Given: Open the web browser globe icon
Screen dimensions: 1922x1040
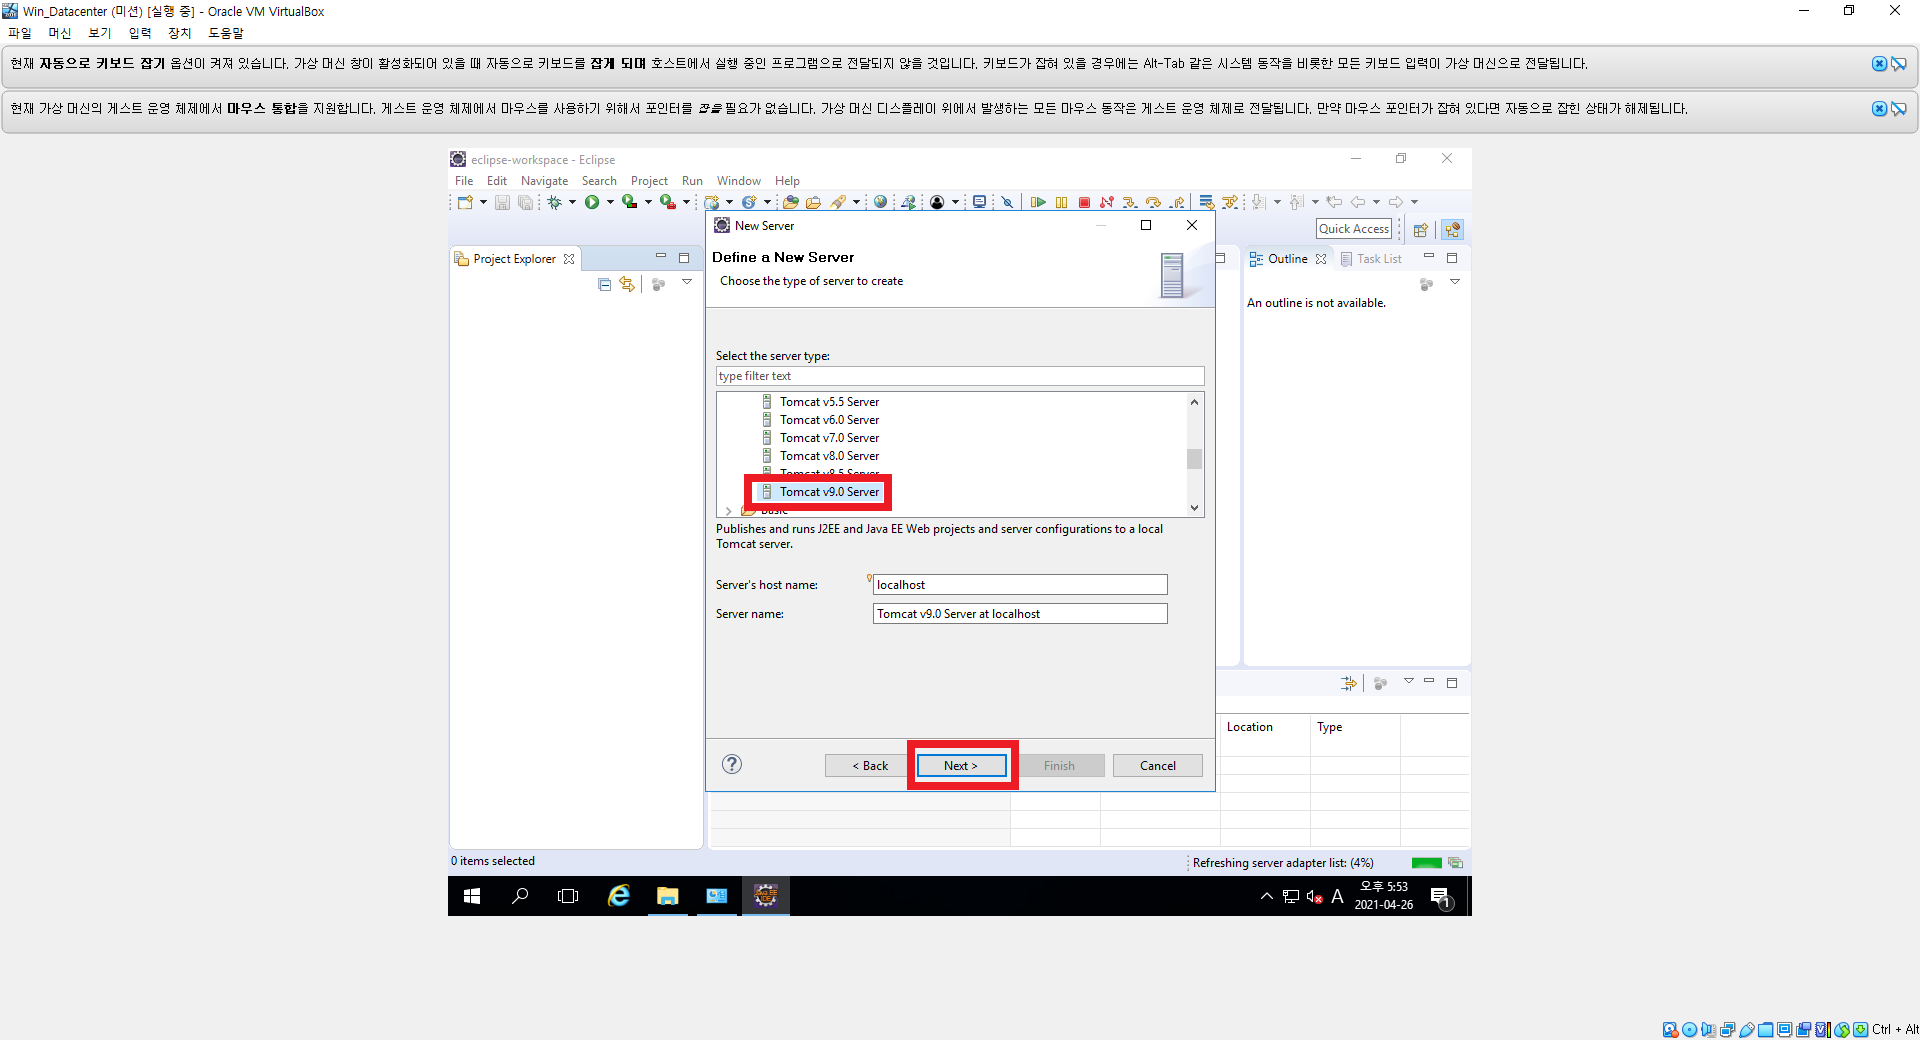Looking at the screenshot, I should 880,202.
